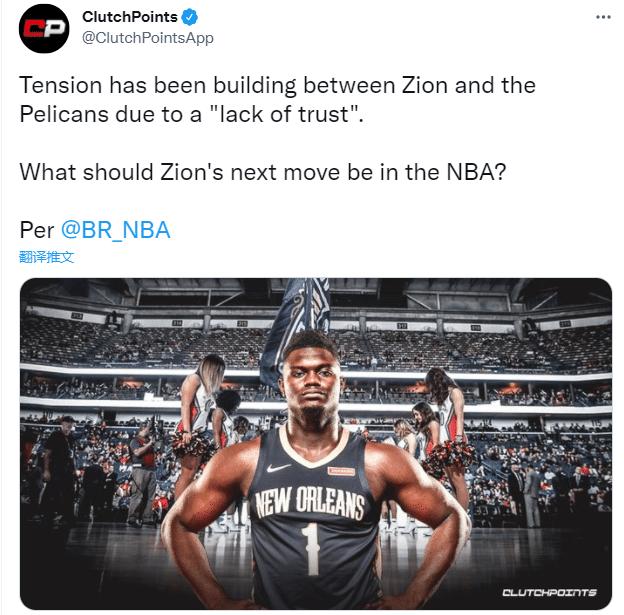The width and height of the screenshot is (624, 615).
Task: Click the NEW ORLEANS lettering on the jersey
Action: 310,503
